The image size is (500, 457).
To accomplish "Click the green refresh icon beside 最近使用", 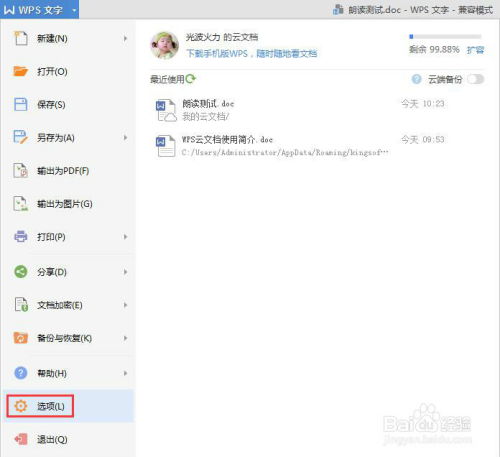I will coord(191,79).
